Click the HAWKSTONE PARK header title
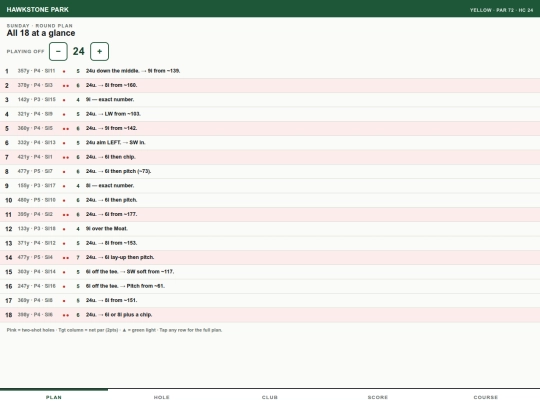The height and width of the screenshot is (405, 540). click(x=38, y=10)
